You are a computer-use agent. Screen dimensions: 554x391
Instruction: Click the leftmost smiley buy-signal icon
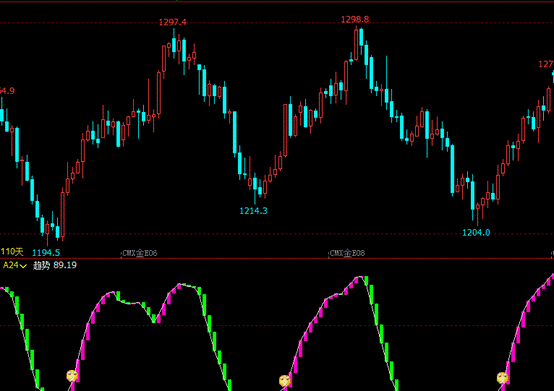(x=72, y=376)
